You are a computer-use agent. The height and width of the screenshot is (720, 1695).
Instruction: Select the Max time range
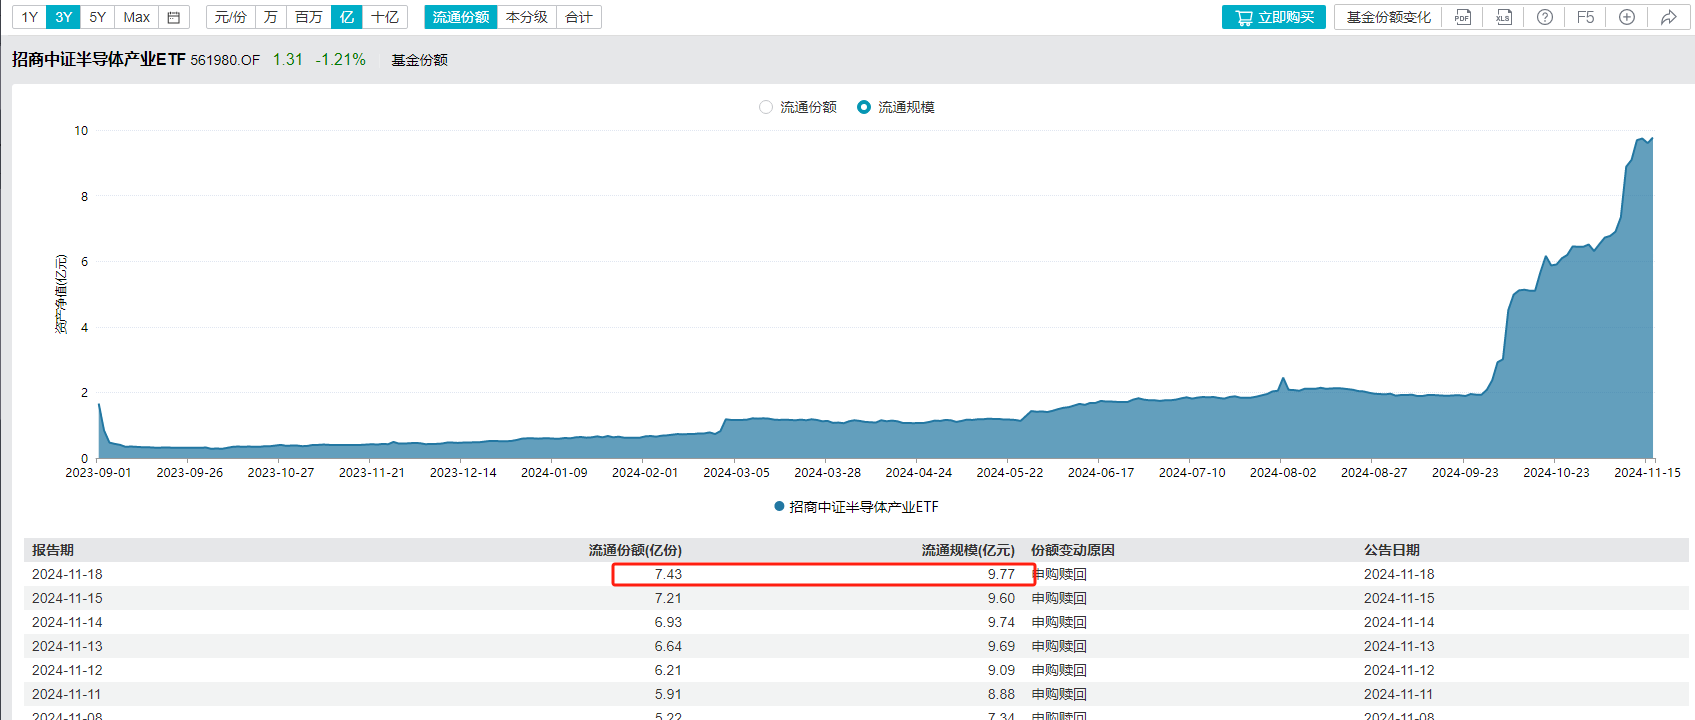pyautogui.click(x=136, y=17)
